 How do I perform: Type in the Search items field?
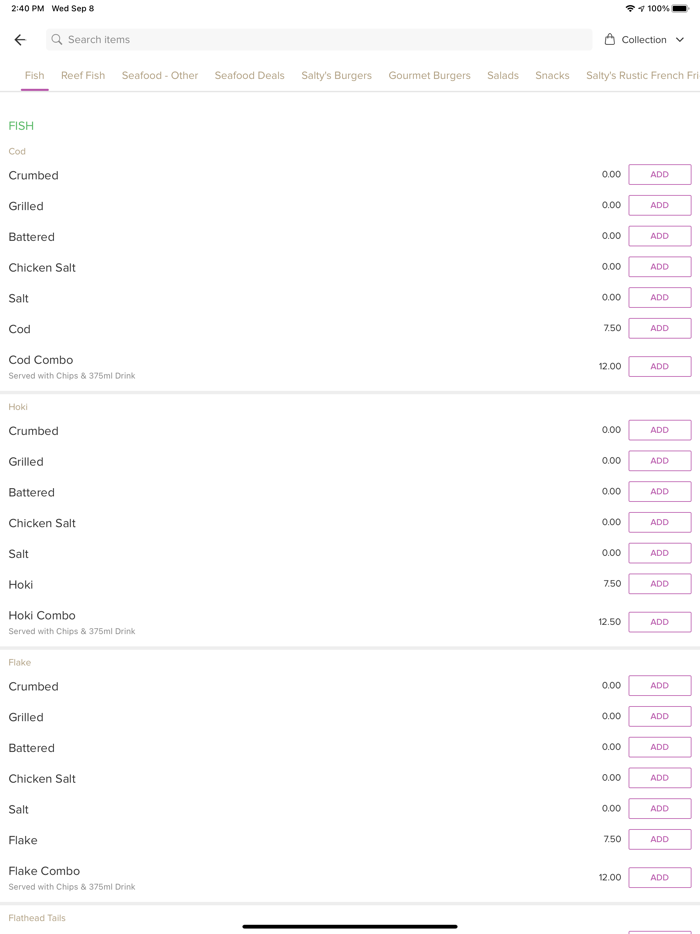pos(320,40)
